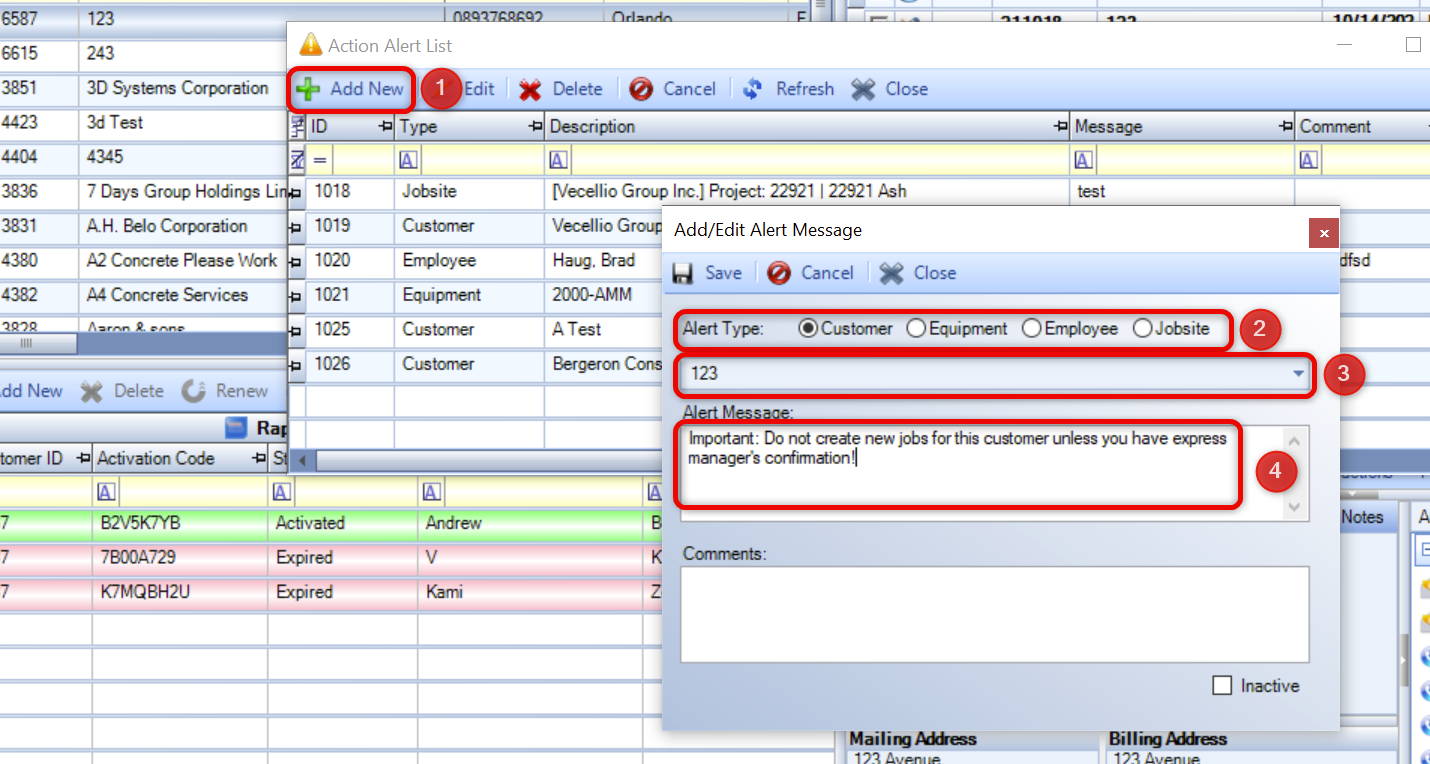Click the Edit button in alert list toolbar
Viewport: 1430px width, 764px height.
click(x=479, y=89)
